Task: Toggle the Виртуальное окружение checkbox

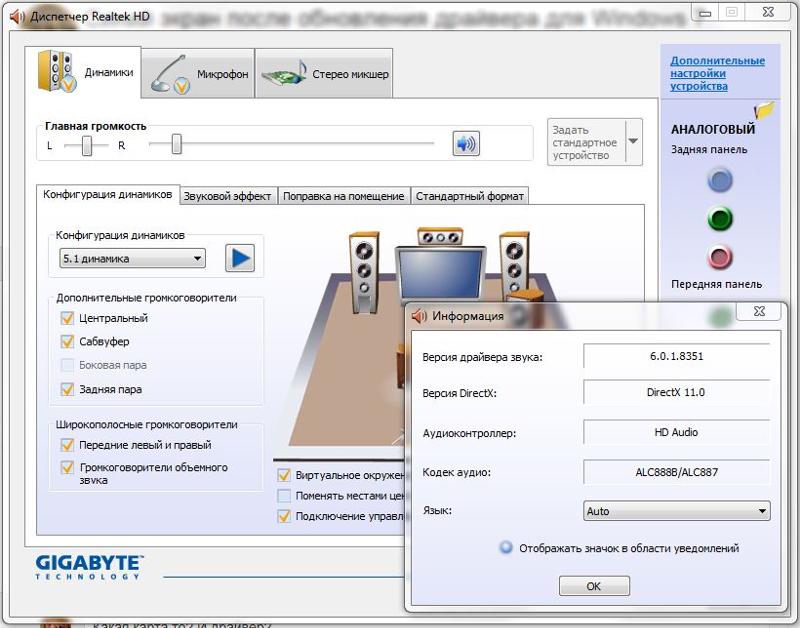Action: coord(284,475)
